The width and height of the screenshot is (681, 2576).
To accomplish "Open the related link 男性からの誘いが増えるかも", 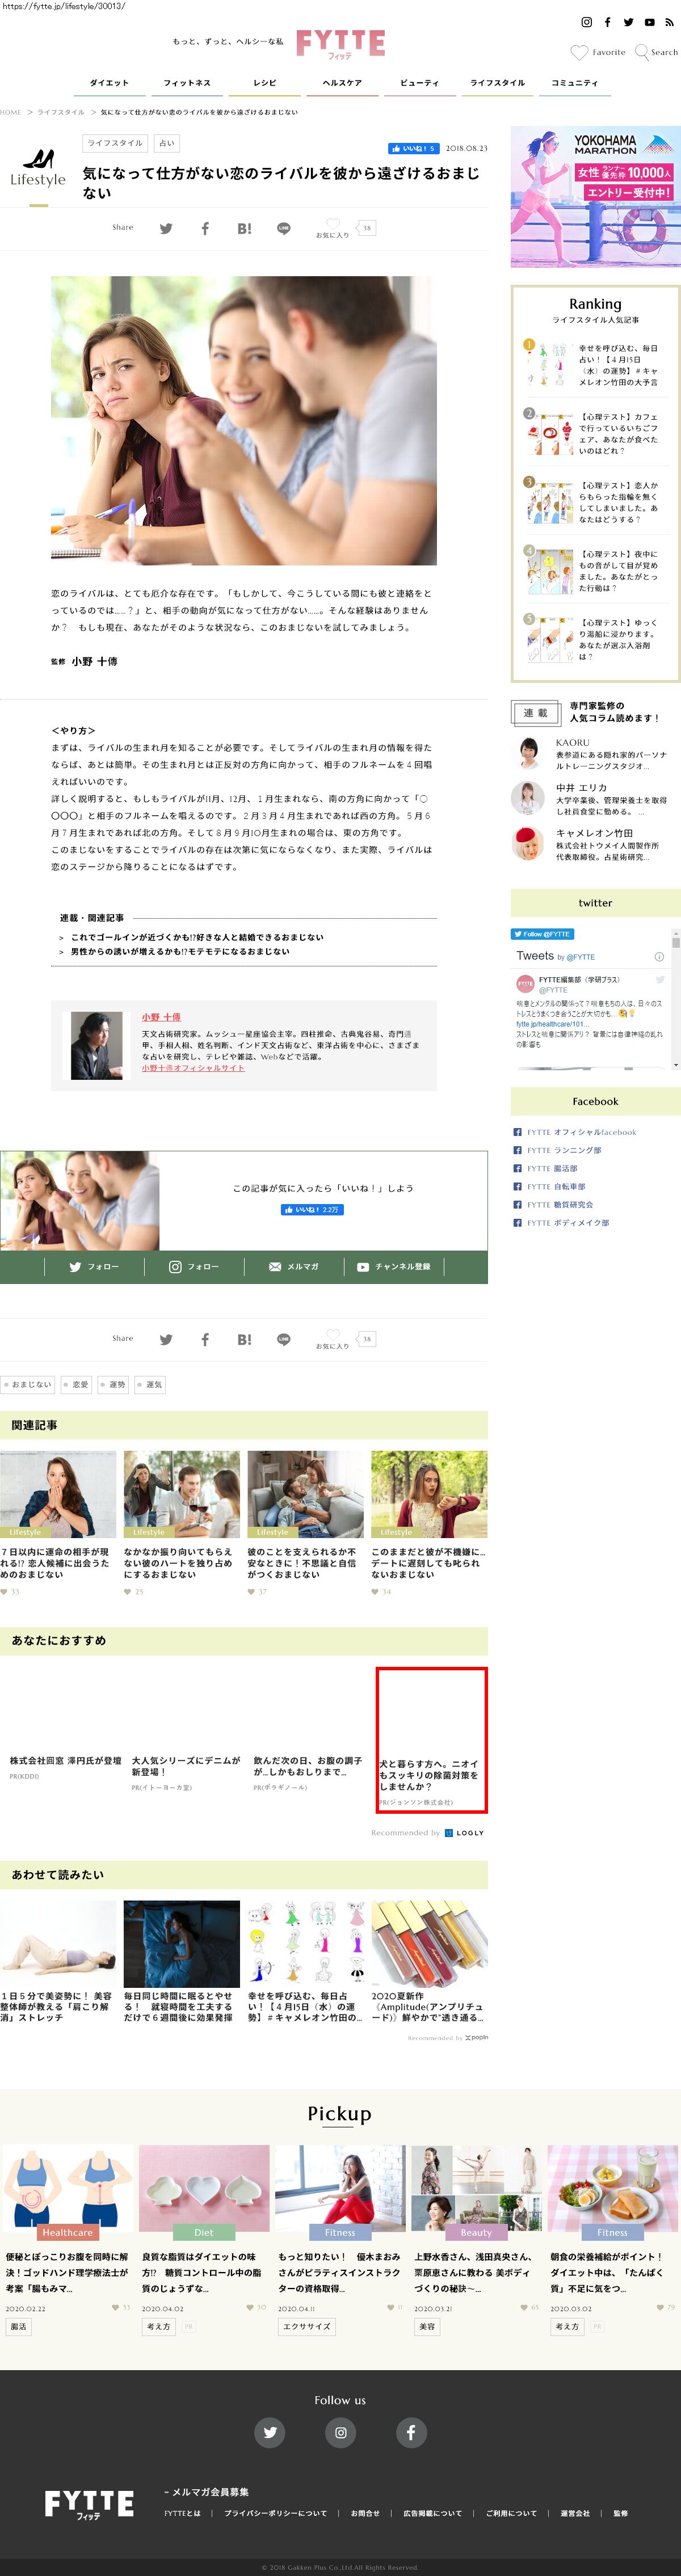I will pyautogui.click(x=180, y=952).
